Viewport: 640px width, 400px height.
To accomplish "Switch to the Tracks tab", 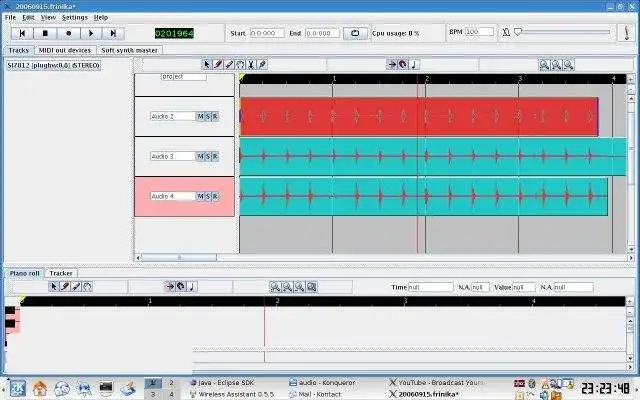I will 19,50.
